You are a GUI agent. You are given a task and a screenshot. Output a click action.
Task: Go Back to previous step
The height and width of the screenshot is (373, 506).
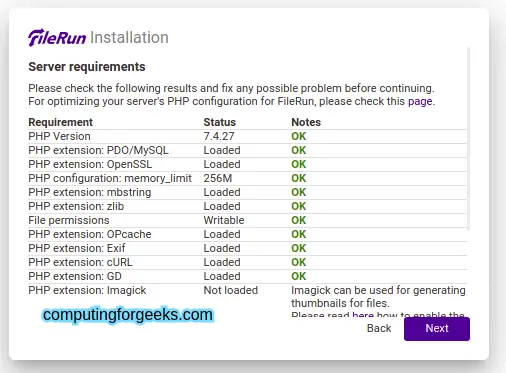[x=379, y=328]
